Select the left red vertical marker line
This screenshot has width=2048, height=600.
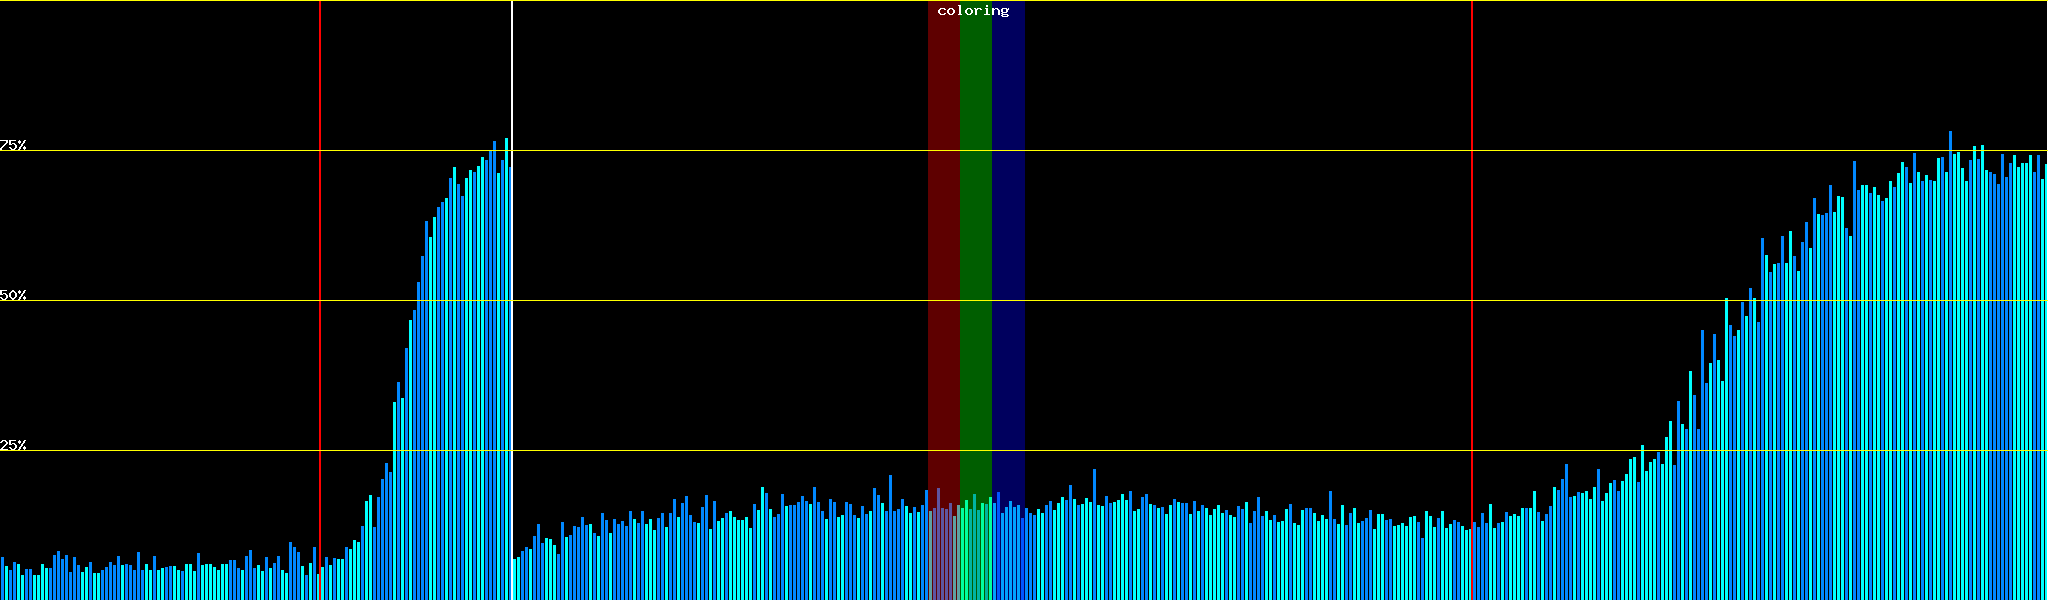[x=320, y=250]
